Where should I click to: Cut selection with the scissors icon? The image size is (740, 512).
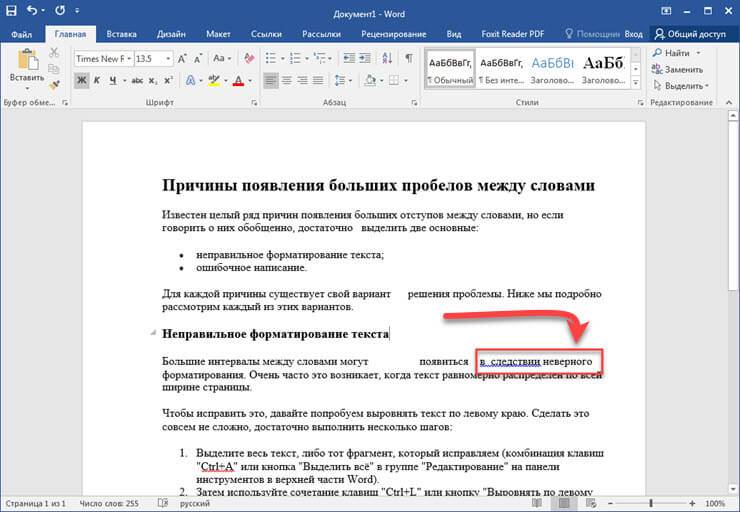tap(54, 52)
